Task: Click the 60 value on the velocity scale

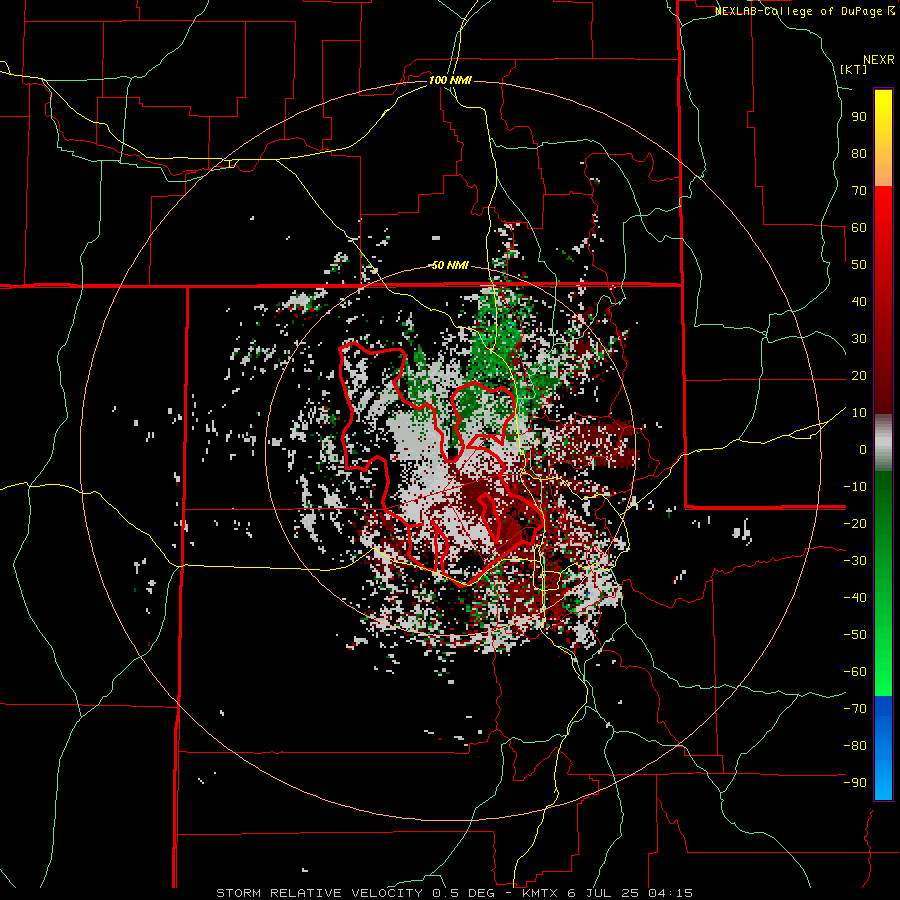Action: tap(859, 228)
